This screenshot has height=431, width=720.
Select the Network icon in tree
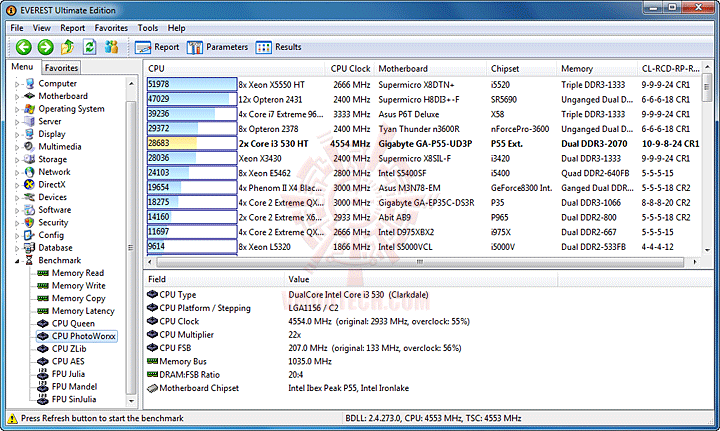pyautogui.click(x=30, y=172)
